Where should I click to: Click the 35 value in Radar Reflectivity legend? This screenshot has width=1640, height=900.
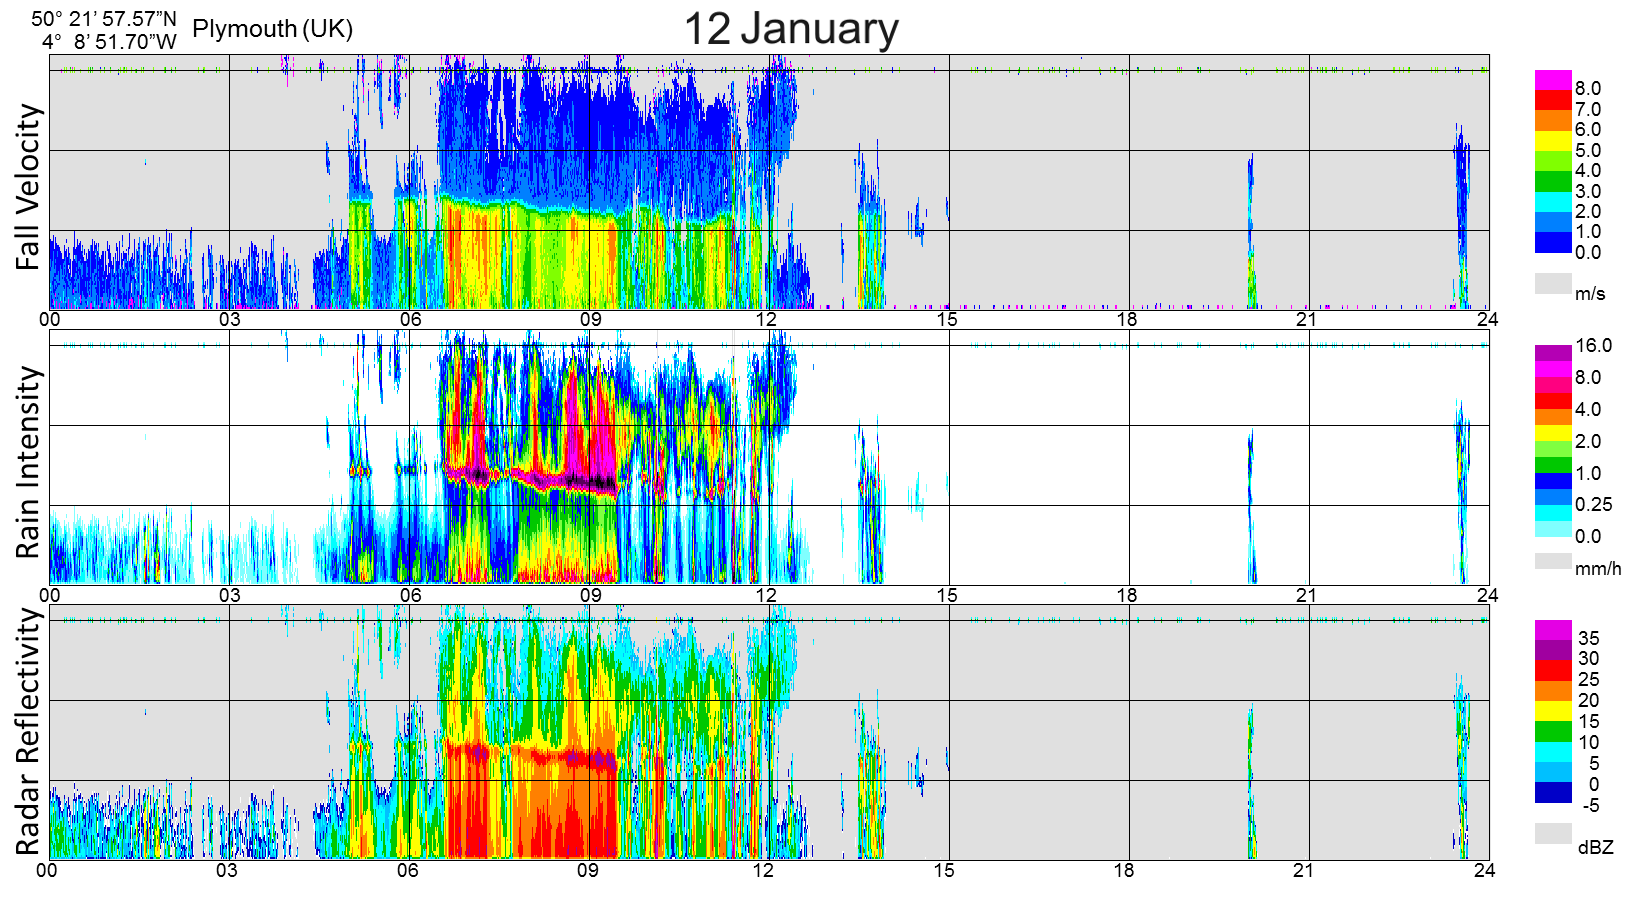tap(1589, 638)
